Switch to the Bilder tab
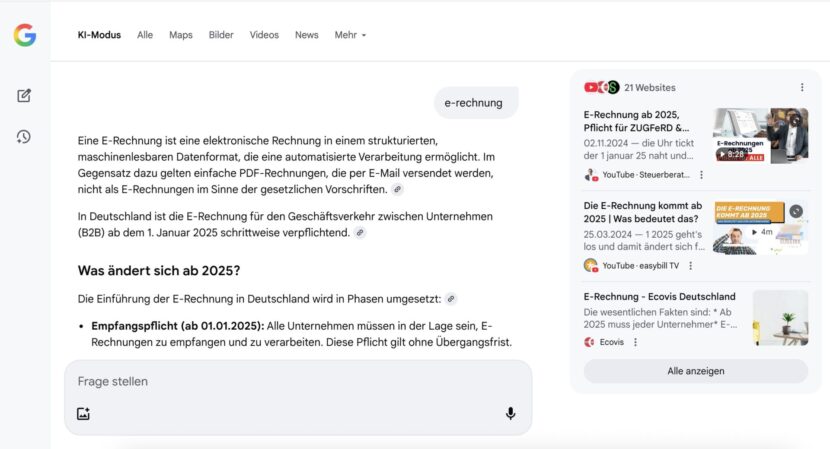Image resolution: width=830 pixels, height=449 pixels. (x=221, y=35)
